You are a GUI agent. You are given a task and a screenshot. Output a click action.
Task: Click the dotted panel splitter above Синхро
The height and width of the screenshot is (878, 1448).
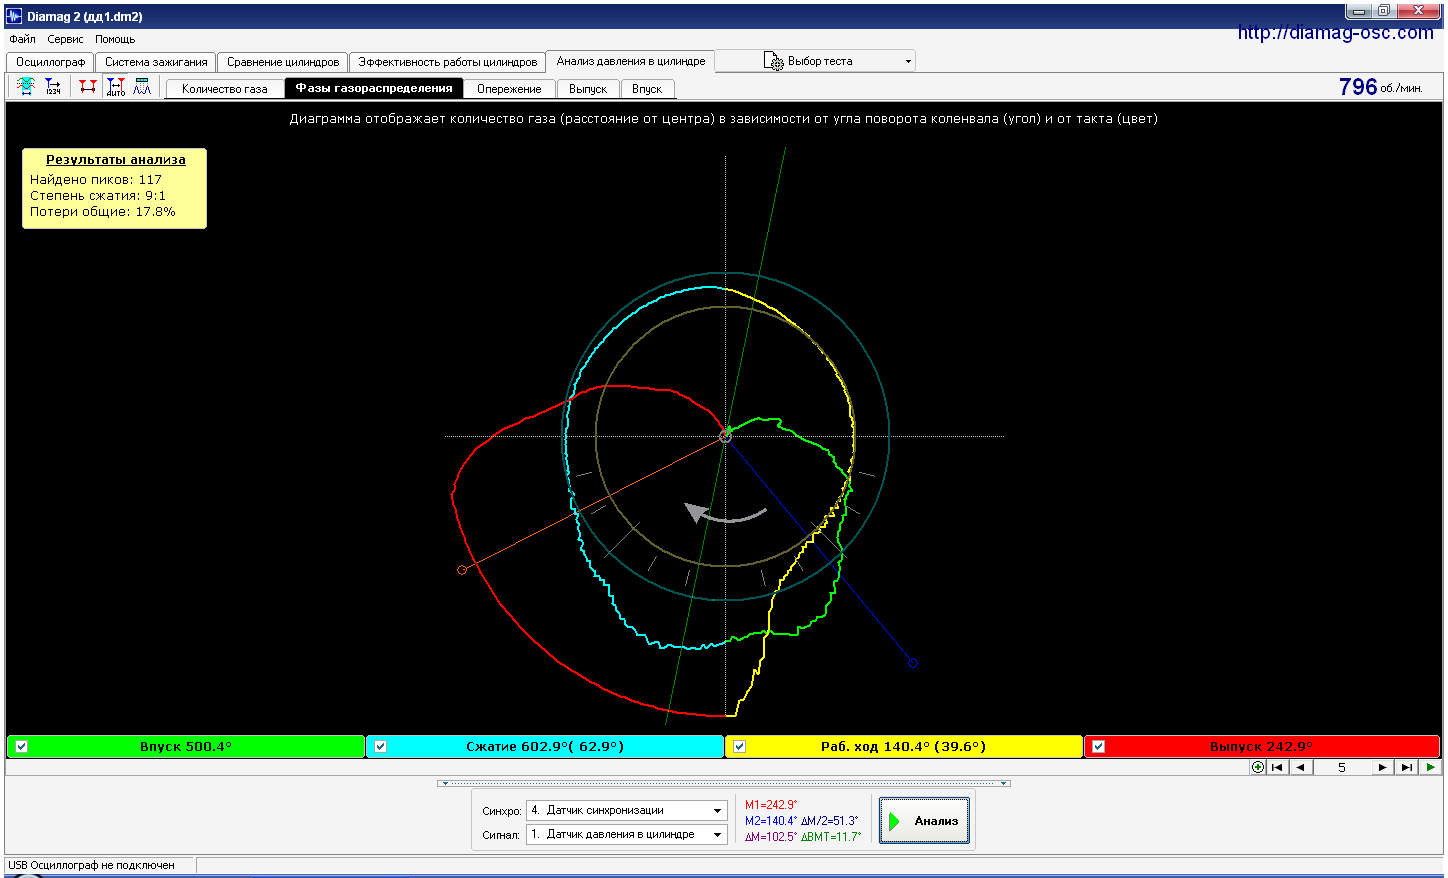pyautogui.click(x=724, y=783)
